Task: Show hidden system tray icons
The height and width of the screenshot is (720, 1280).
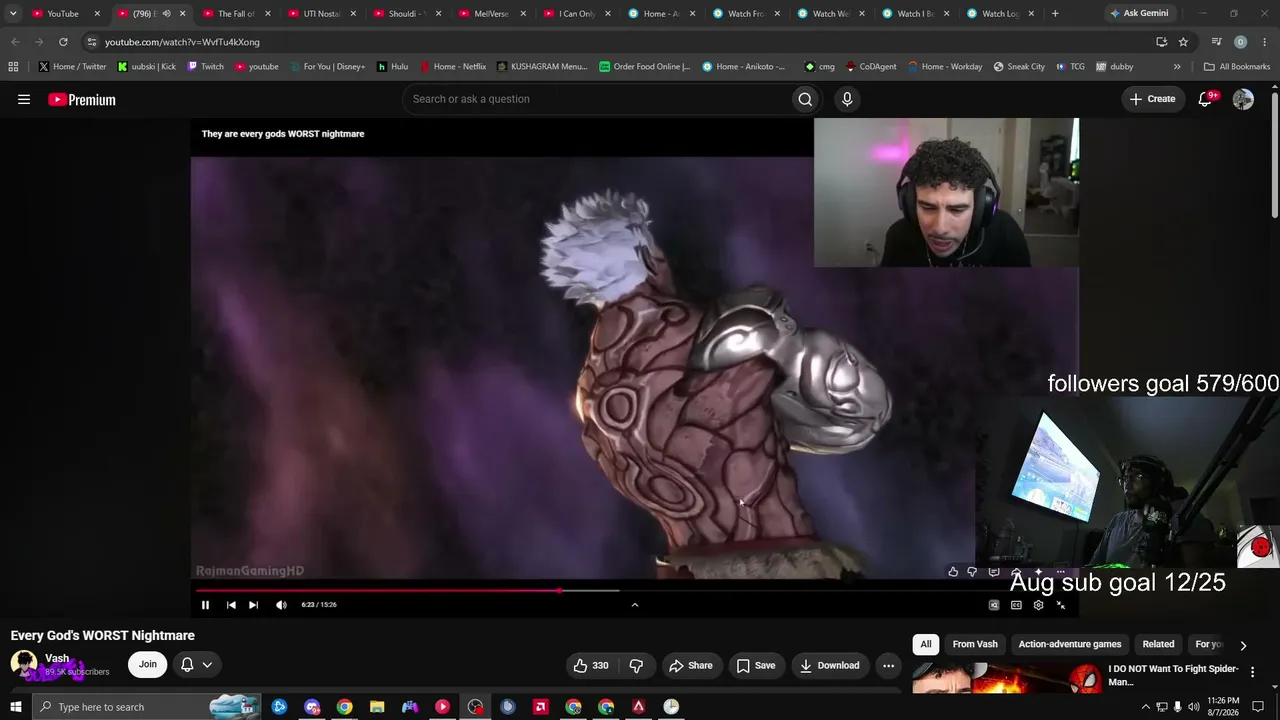Action: coord(1145,707)
